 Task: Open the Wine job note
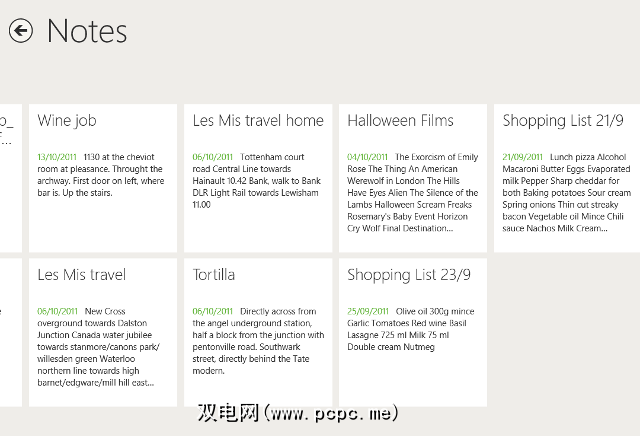tap(67, 121)
